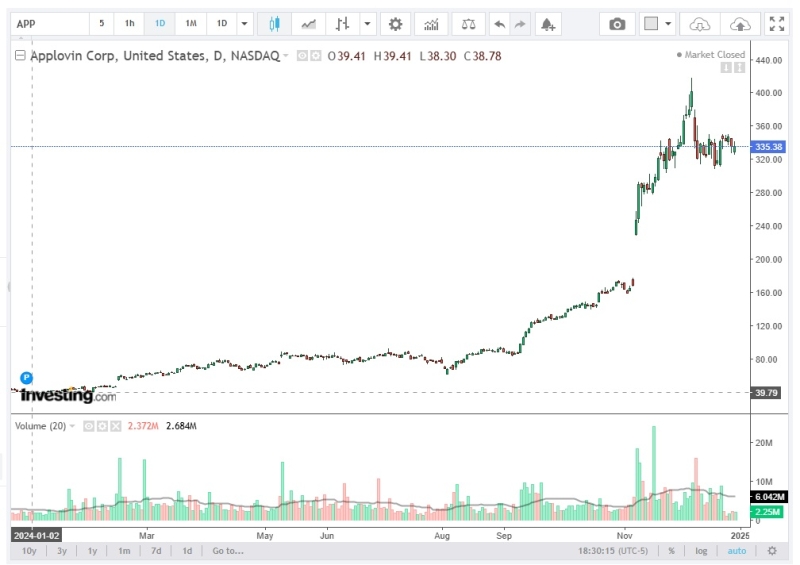Screen dimensions: 800x565
Task: Click the 400.00 price scale label
Action: point(768,93)
